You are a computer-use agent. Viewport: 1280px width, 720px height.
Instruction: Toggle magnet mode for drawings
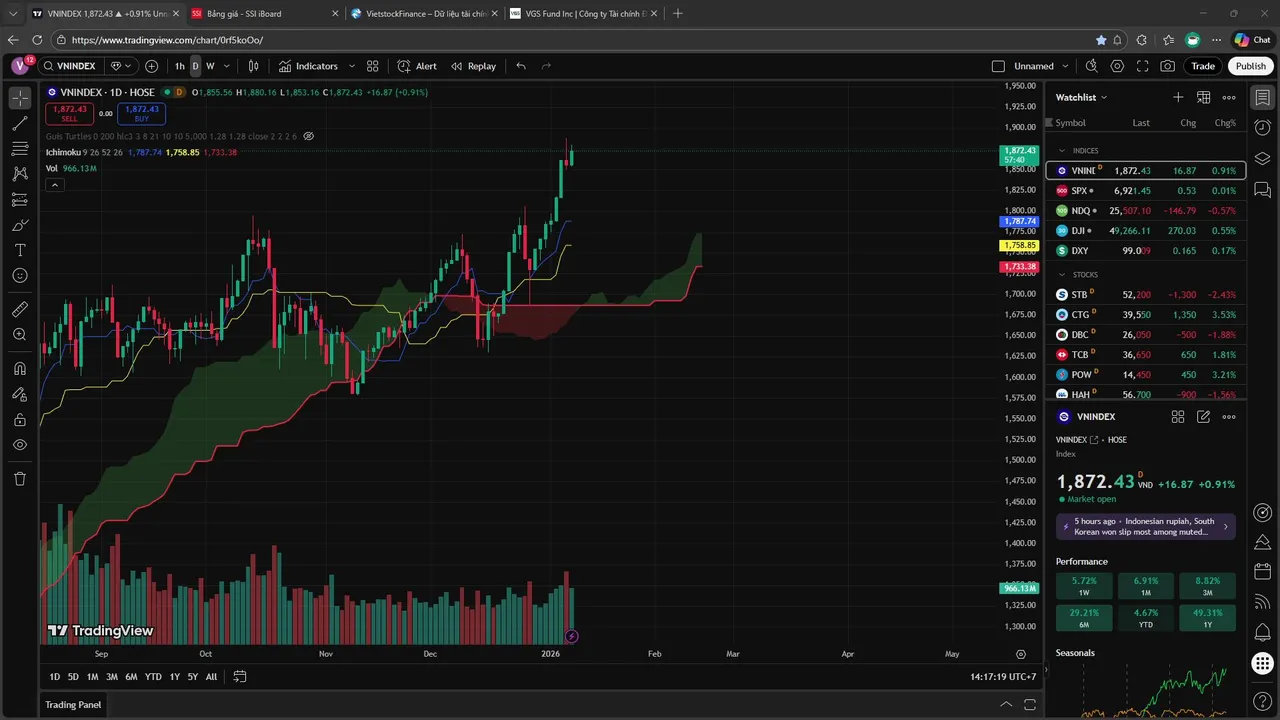coord(20,369)
